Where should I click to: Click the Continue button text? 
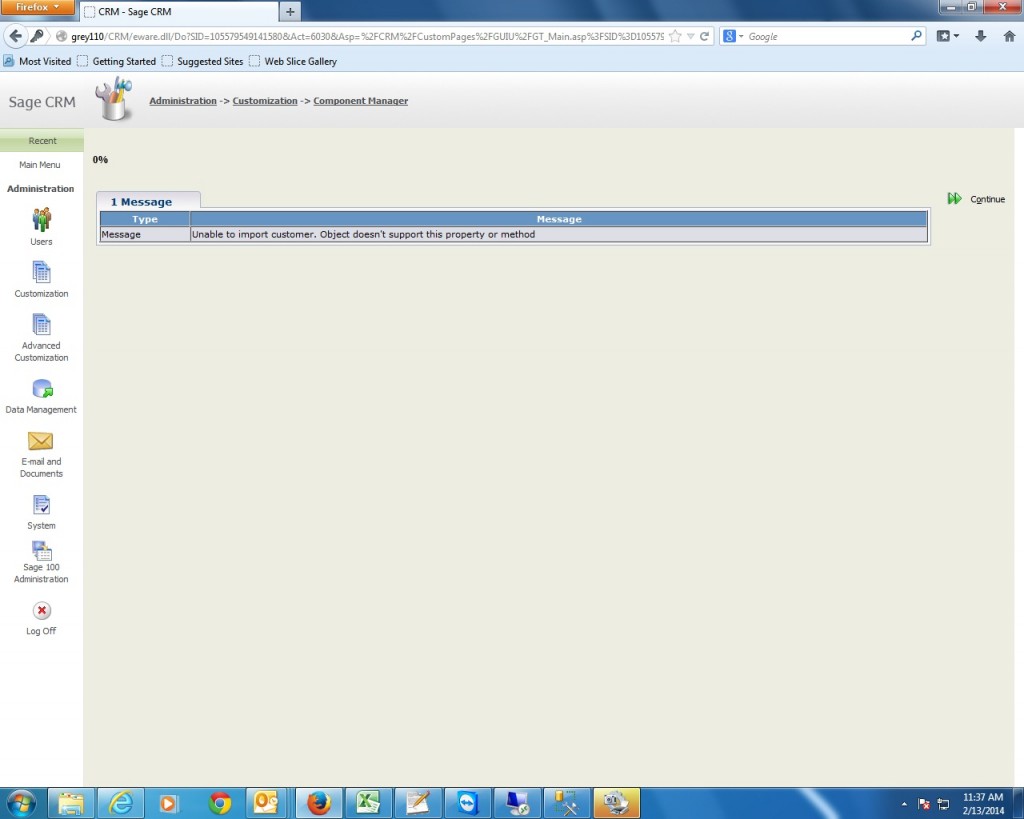987,199
